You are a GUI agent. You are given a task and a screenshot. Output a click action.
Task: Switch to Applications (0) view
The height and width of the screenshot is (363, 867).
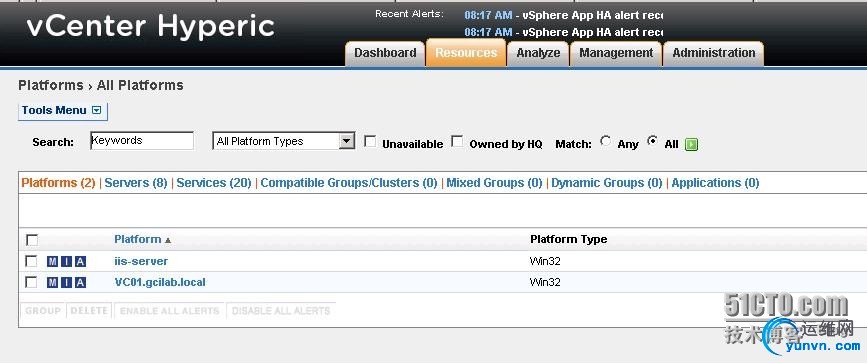715,183
